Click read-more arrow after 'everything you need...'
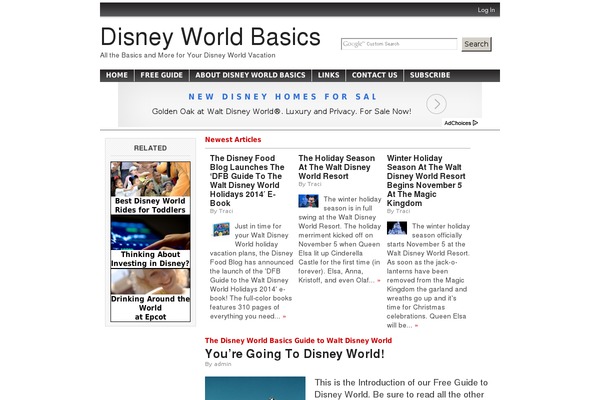 tap(284, 317)
